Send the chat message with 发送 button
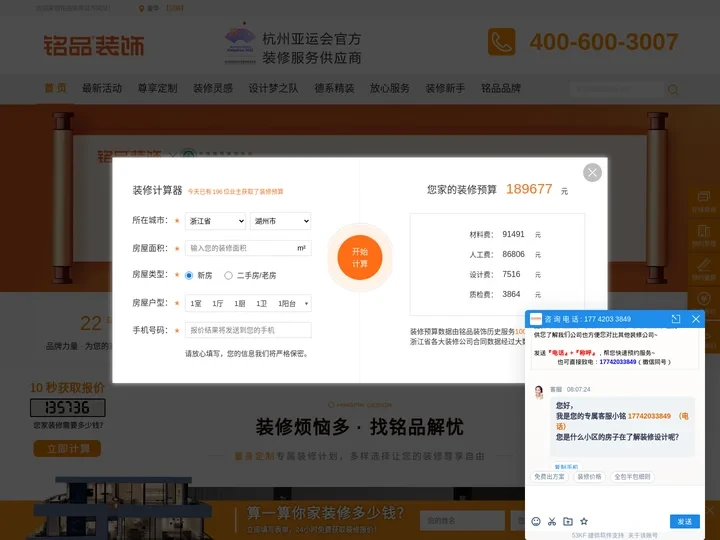The height and width of the screenshot is (540, 720). tap(685, 522)
